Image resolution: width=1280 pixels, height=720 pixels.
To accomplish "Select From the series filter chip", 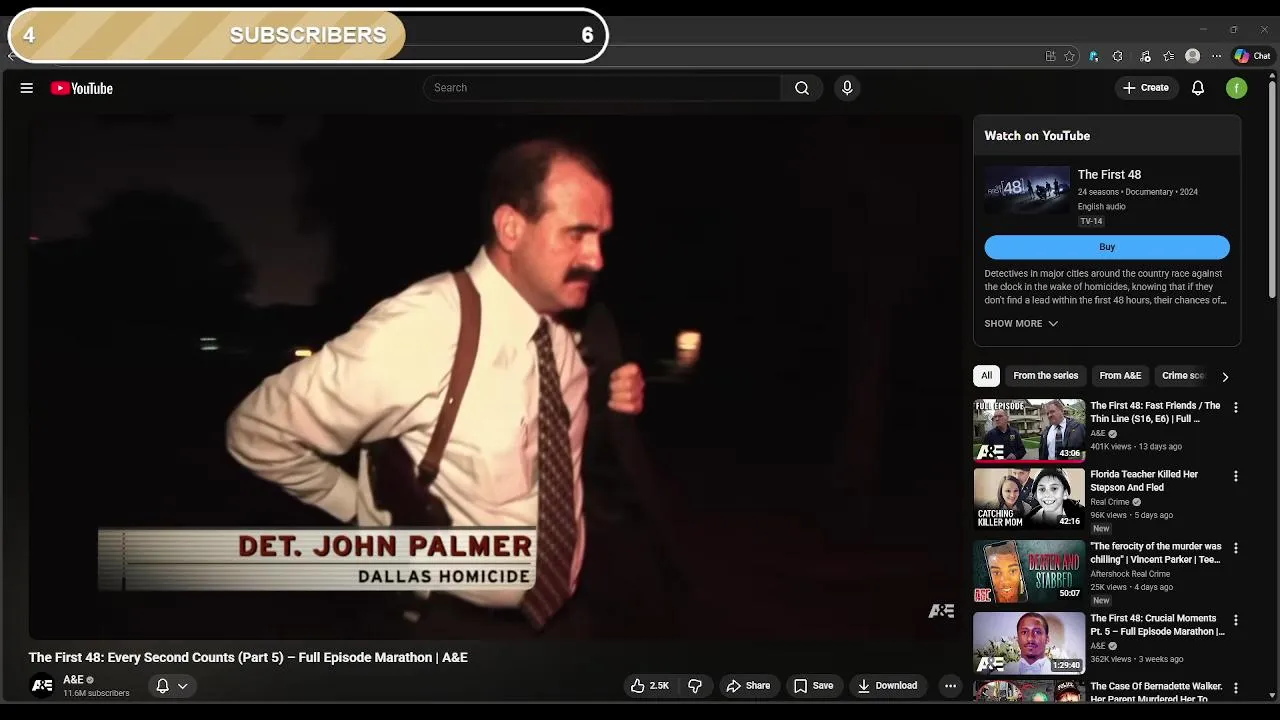I will [1045, 376].
